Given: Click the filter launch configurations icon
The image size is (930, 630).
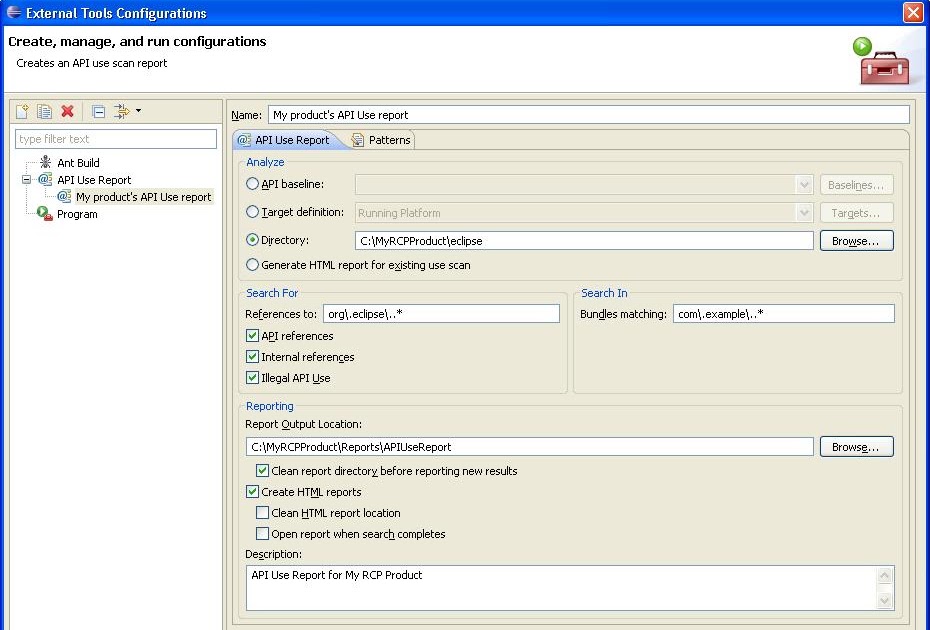Looking at the screenshot, I should 122,110.
